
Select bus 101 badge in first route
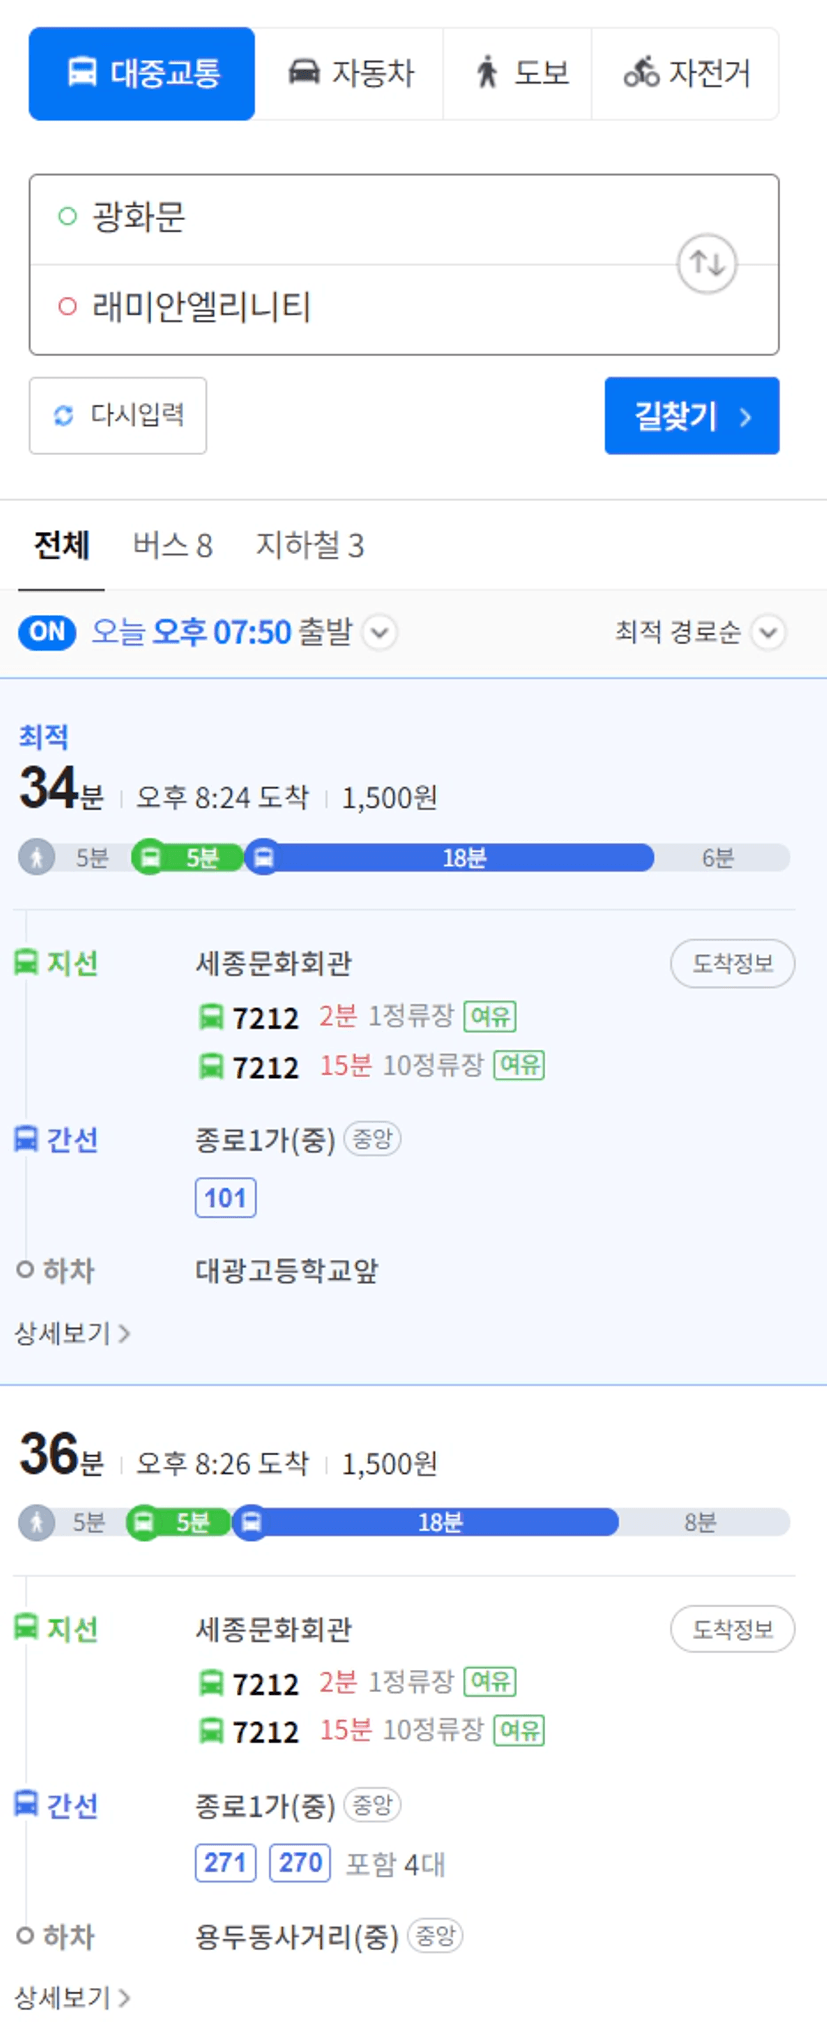[x=226, y=1198]
